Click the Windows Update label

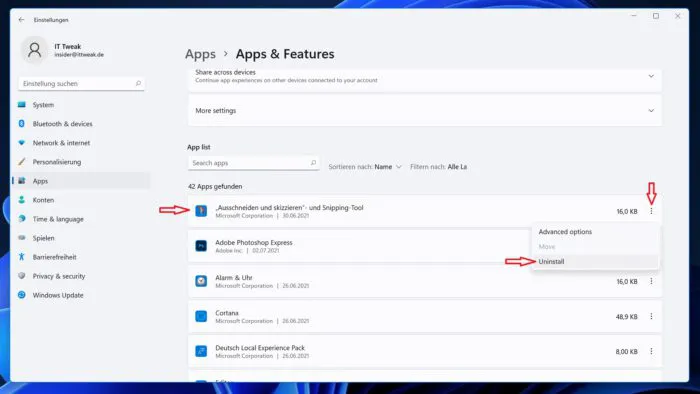pyautogui.click(x=58, y=295)
